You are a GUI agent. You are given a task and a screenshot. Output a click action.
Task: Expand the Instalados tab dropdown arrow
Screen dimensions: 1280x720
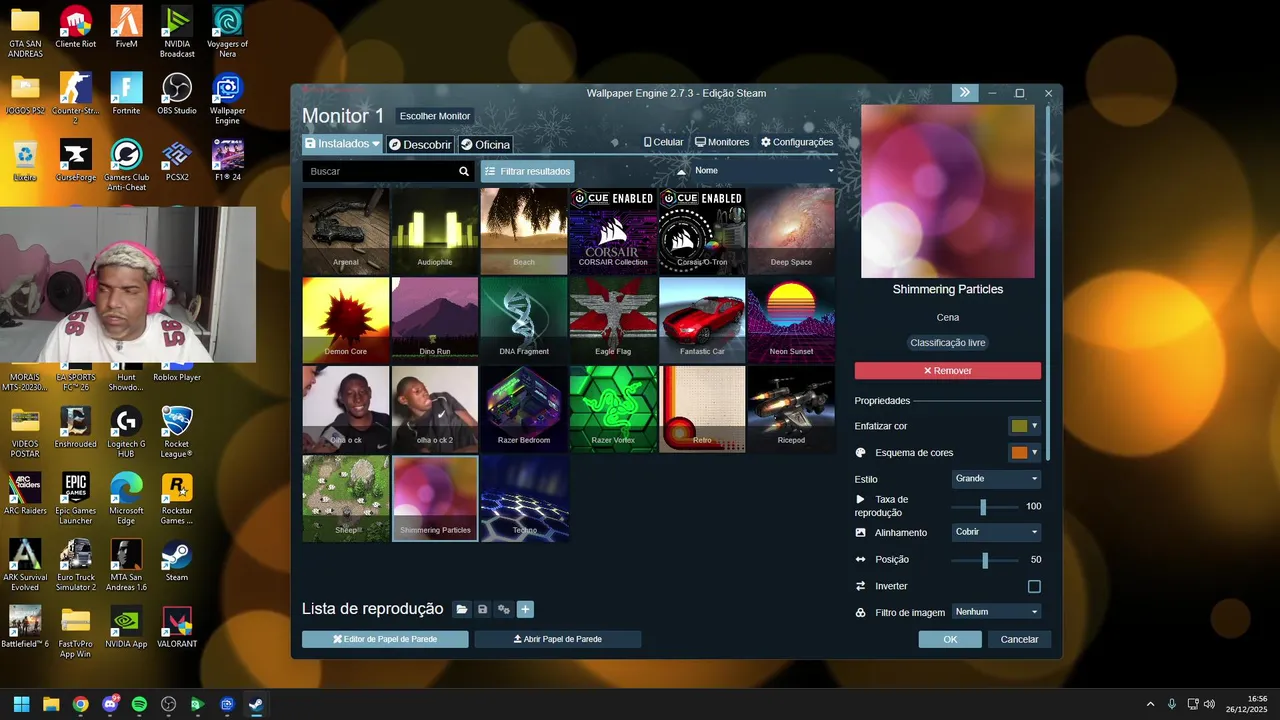click(376, 144)
